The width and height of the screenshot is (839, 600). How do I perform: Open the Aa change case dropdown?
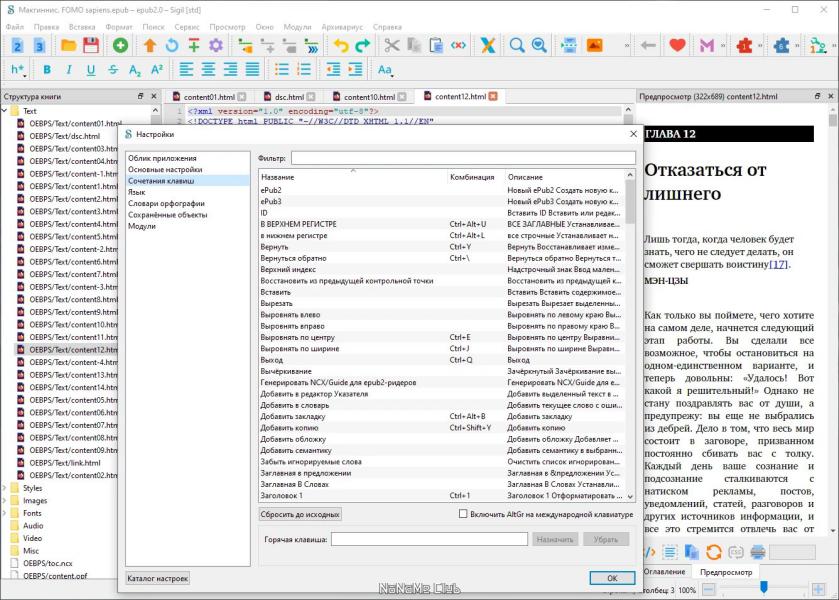pyautogui.click(x=385, y=70)
